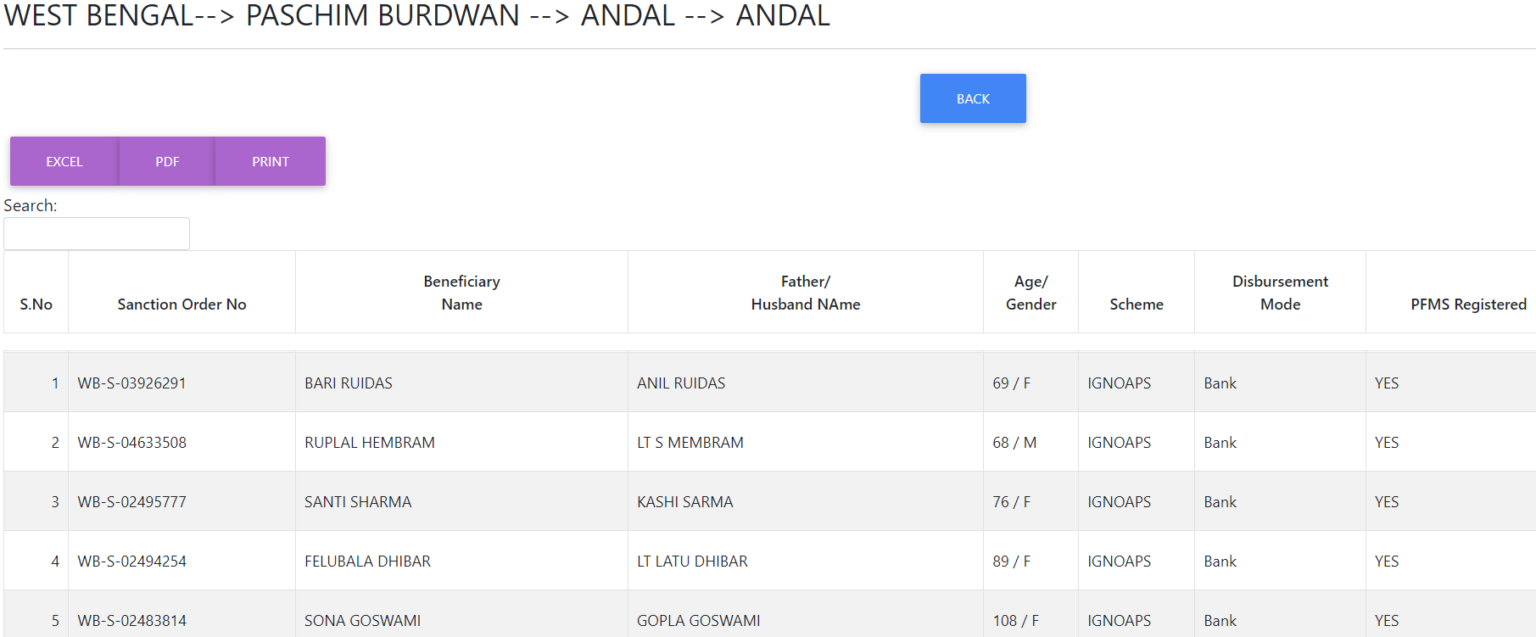
Task: Sort by Disbursement Mode header
Action: point(1280,292)
